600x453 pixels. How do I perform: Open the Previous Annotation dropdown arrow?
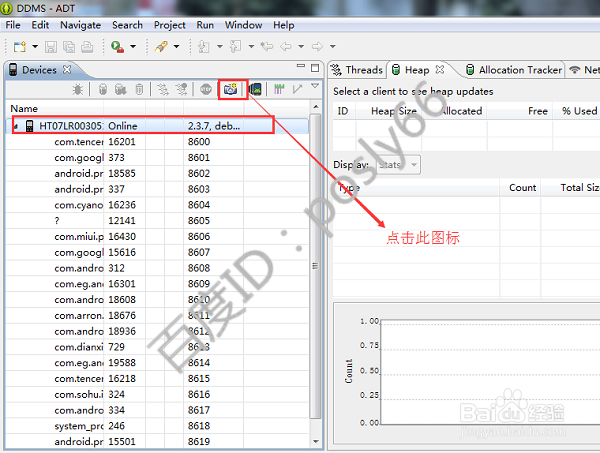(251, 47)
